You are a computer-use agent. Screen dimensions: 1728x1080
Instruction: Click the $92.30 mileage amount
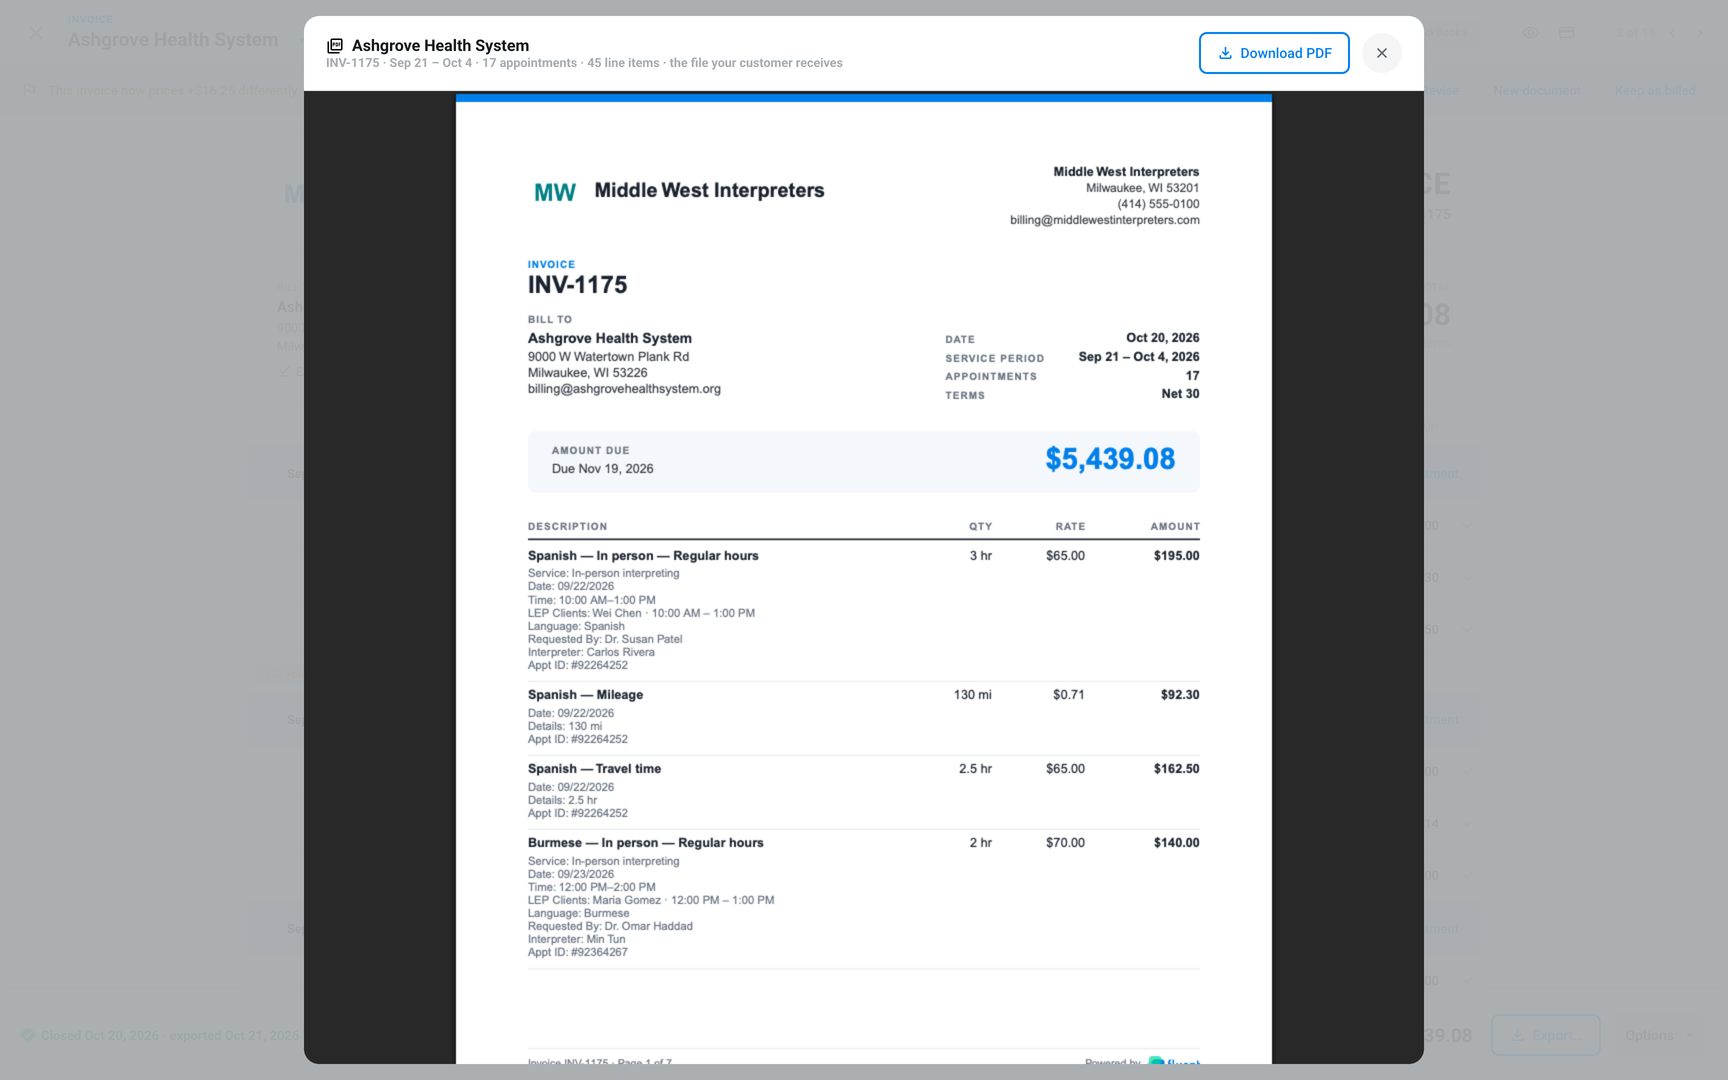pyautogui.click(x=1180, y=695)
